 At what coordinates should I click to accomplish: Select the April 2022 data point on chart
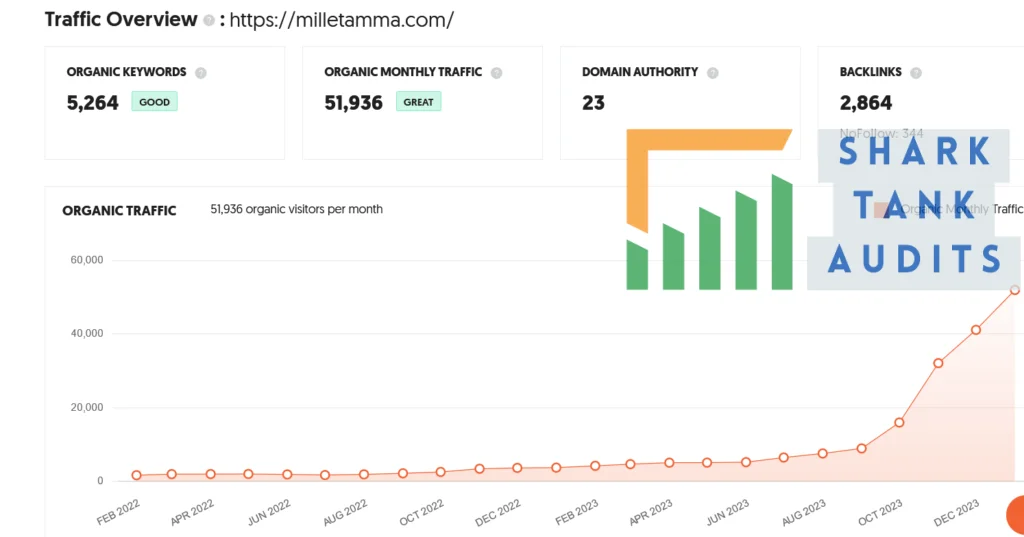click(210, 474)
